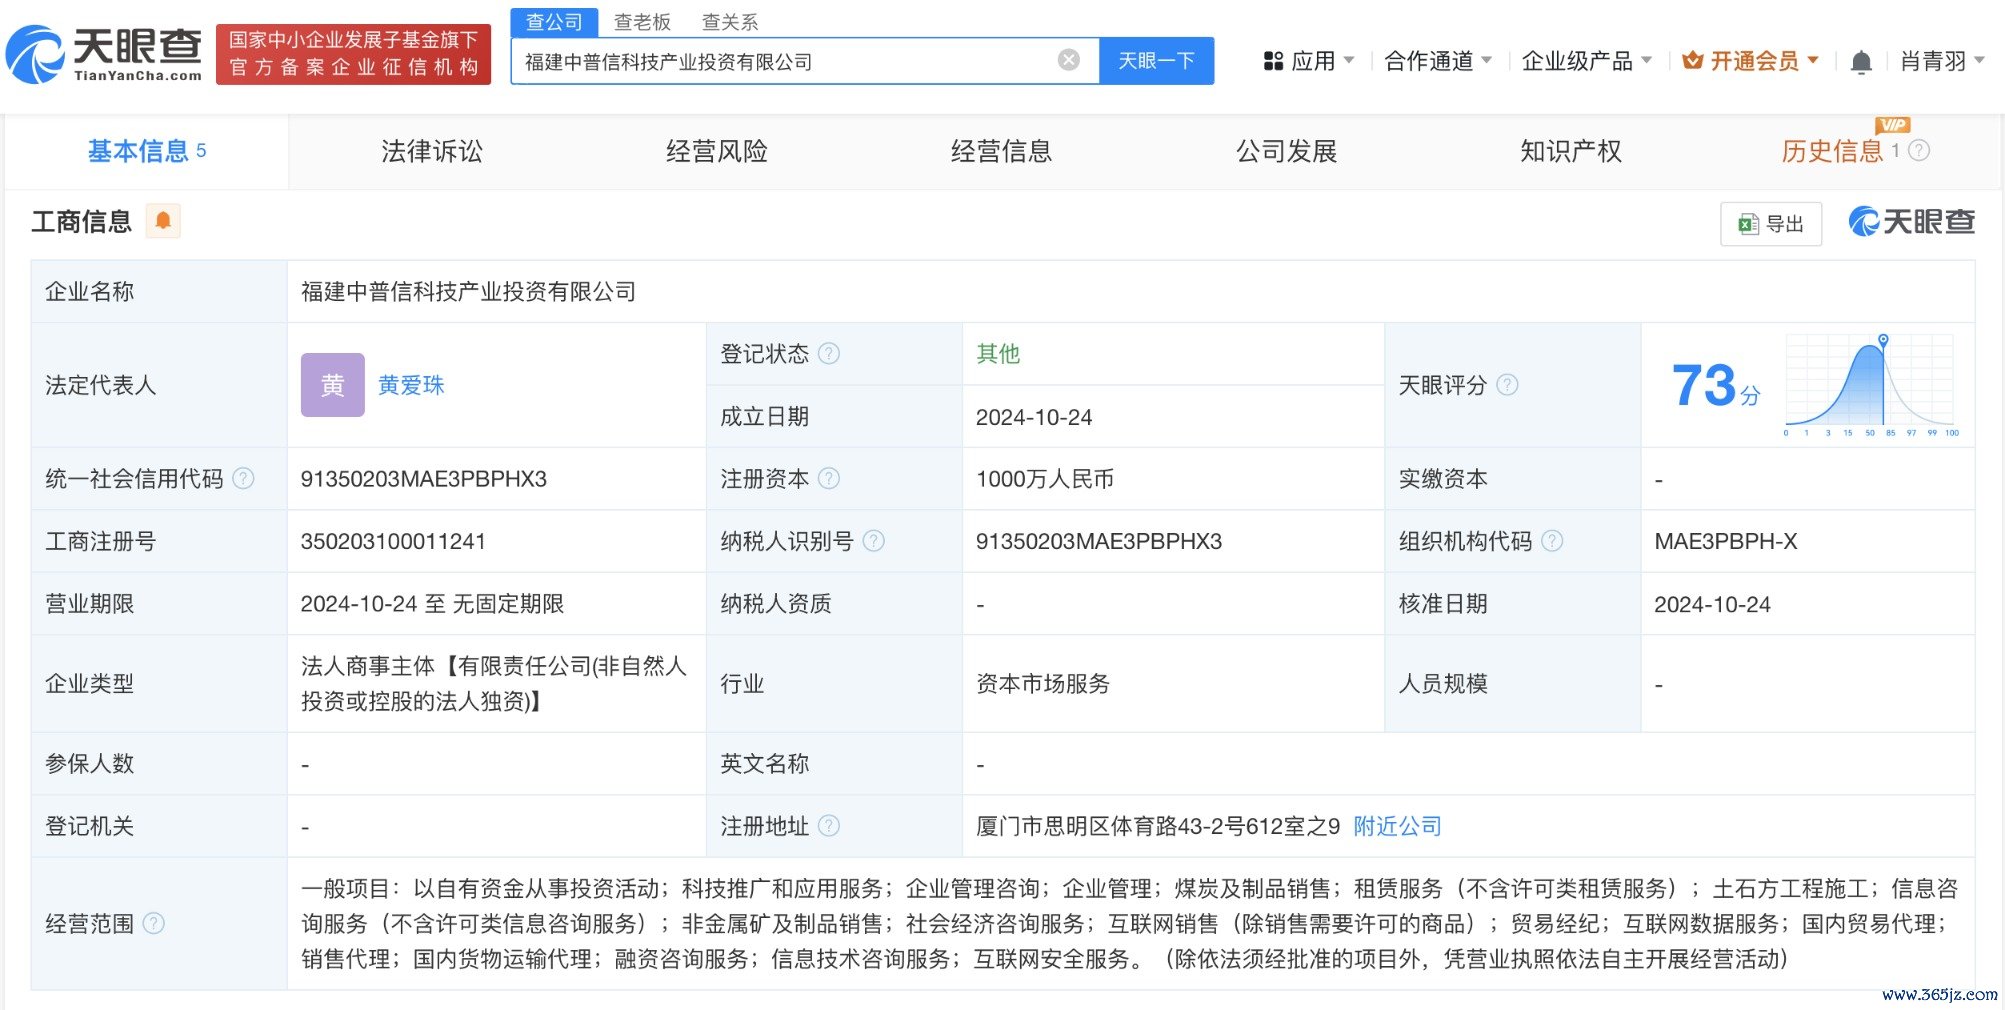Click the industry value 资本市场服务
2005x1010 pixels.
(x=1043, y=683)
